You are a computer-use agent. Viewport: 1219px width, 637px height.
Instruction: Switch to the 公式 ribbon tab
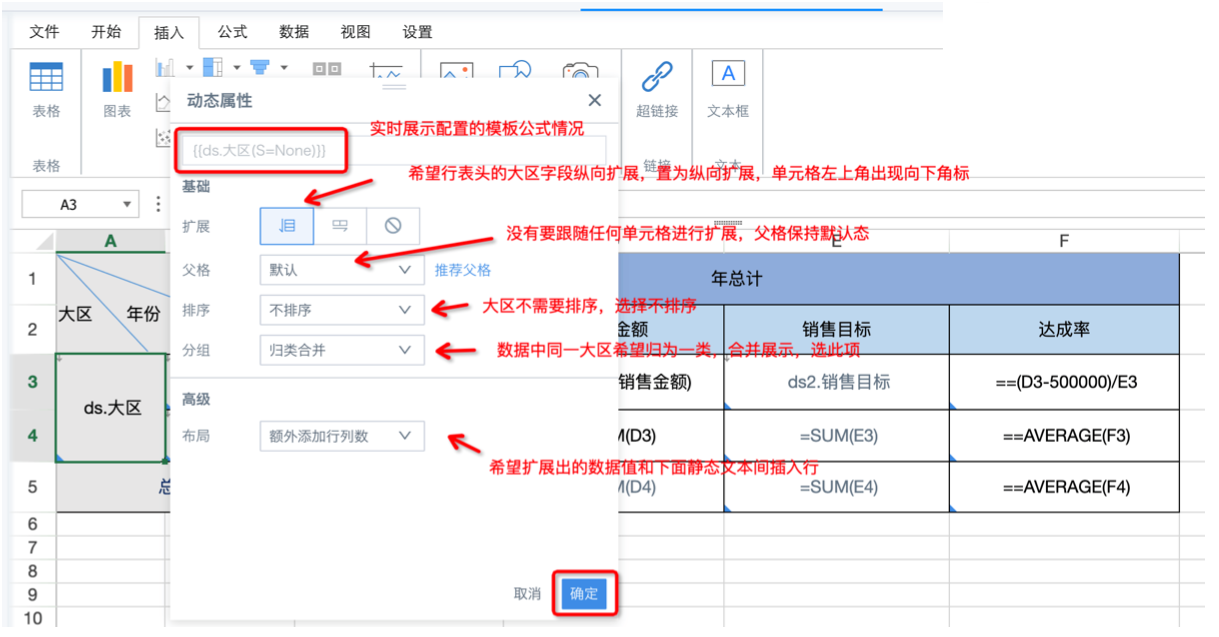[232, 32]
